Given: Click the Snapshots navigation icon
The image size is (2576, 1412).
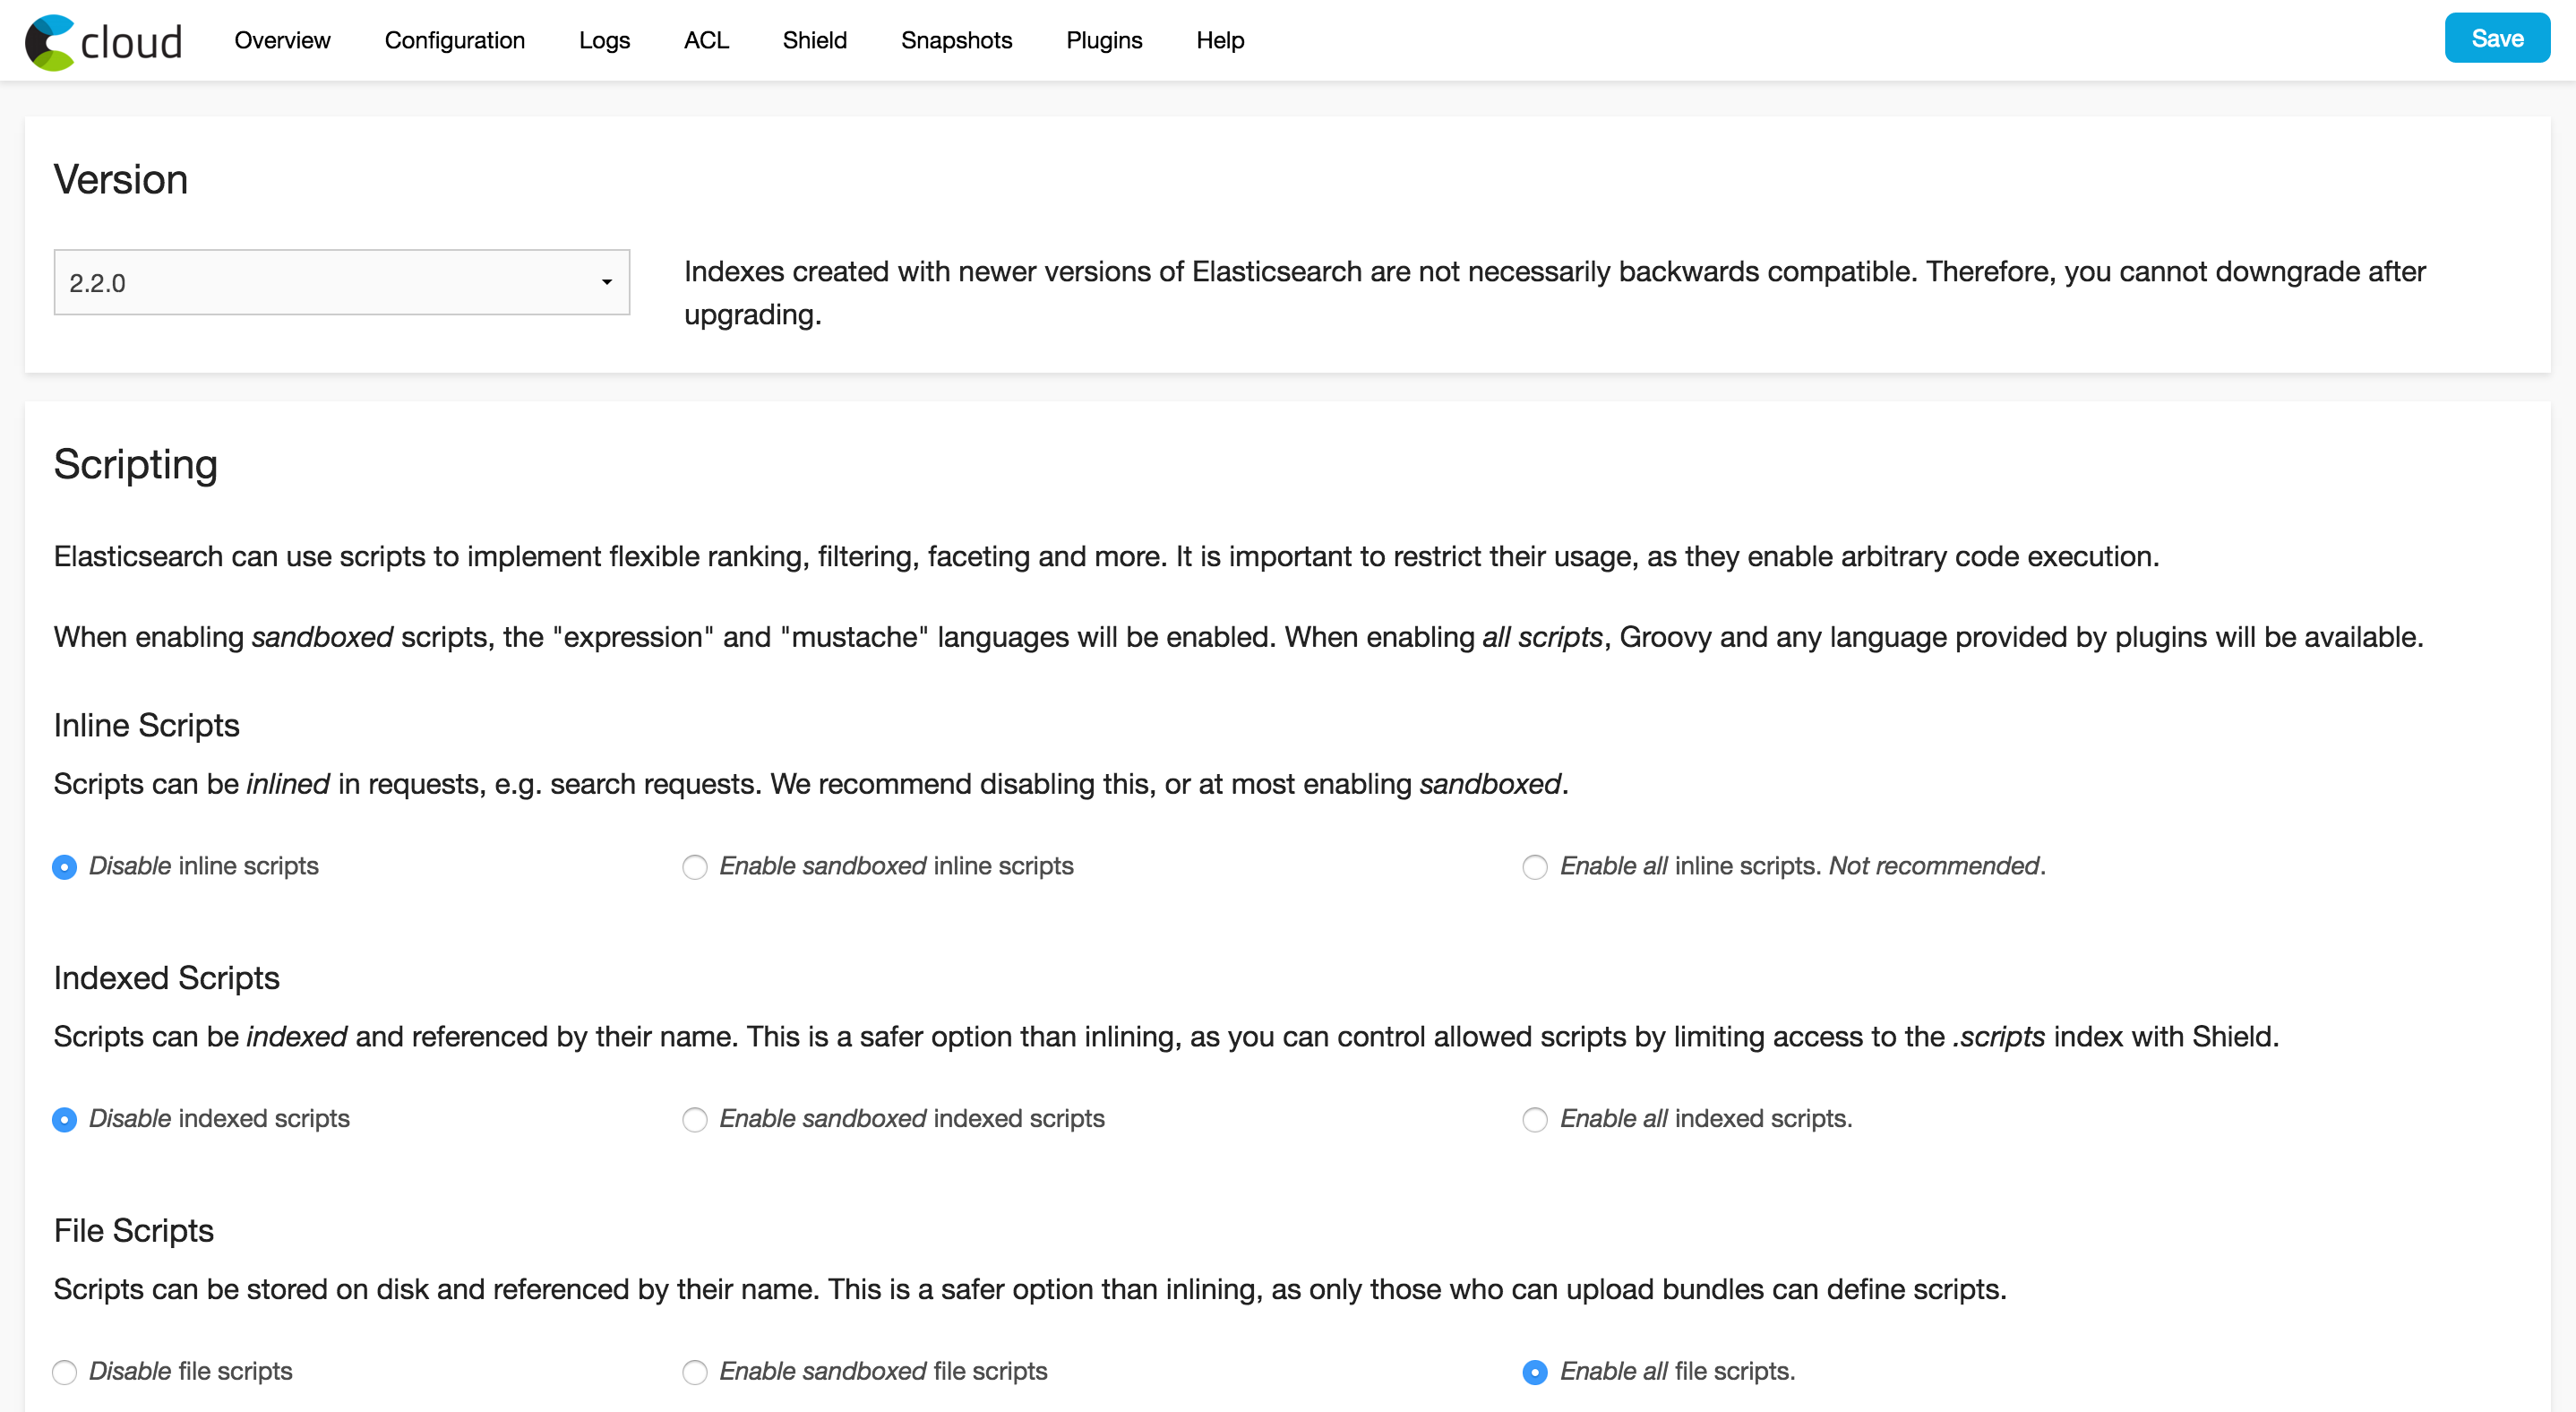Looking at the screenshot, I should pyautogui.click(x=957, y=39).
